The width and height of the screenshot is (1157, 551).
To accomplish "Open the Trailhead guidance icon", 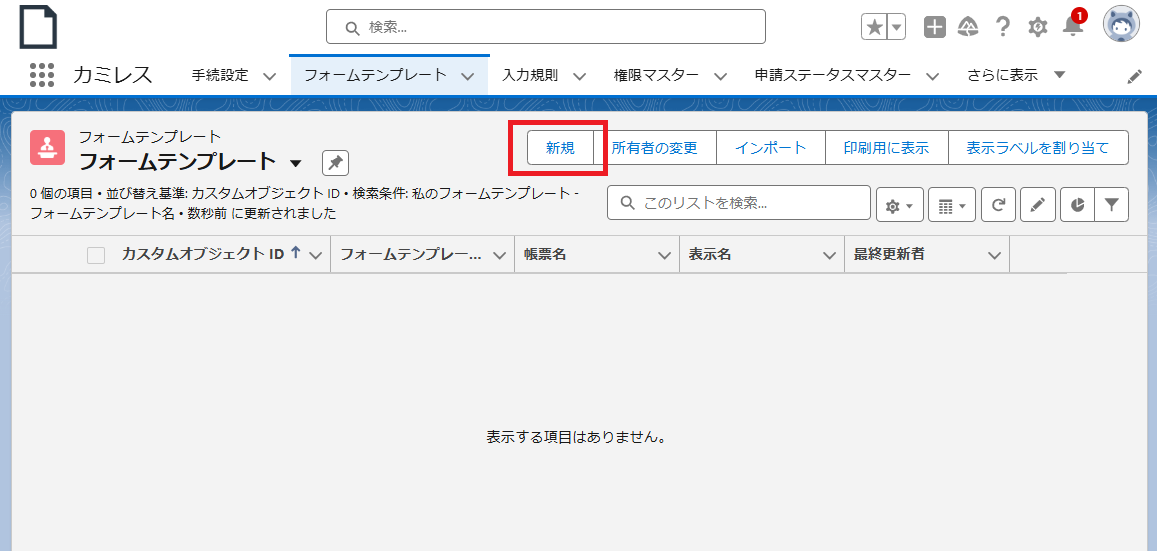I will click(x=968, y=27).
